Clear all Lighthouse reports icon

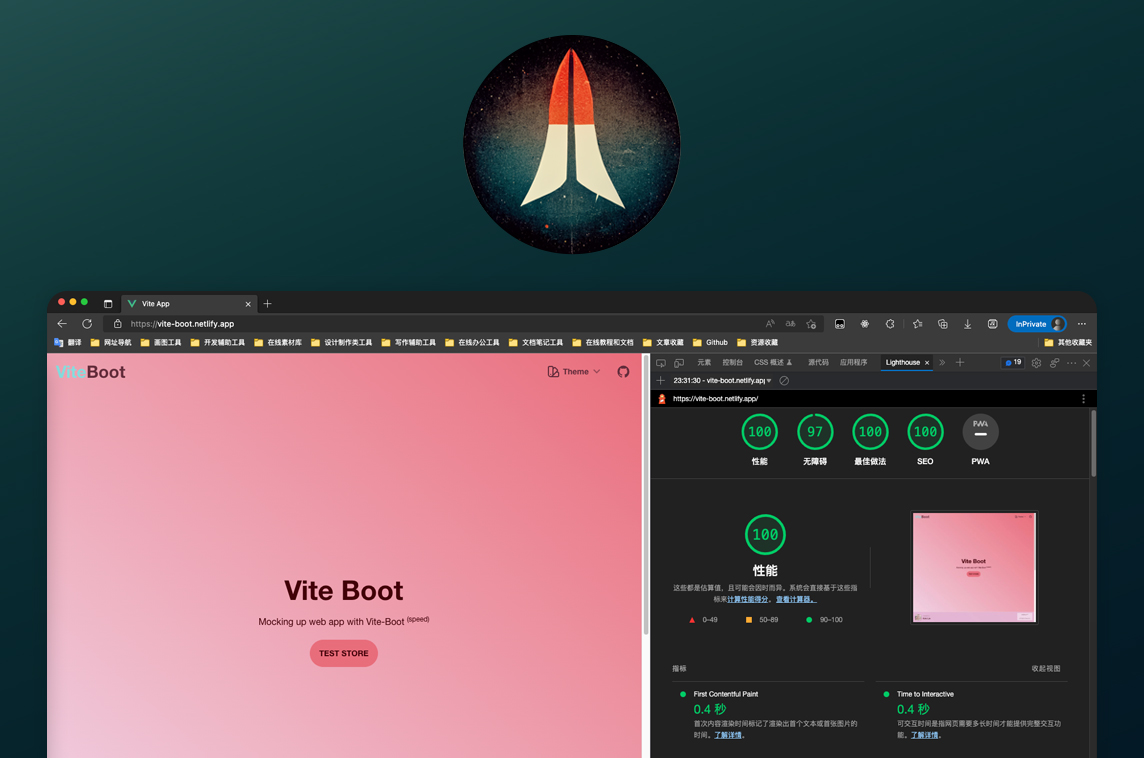click(784, 381)
